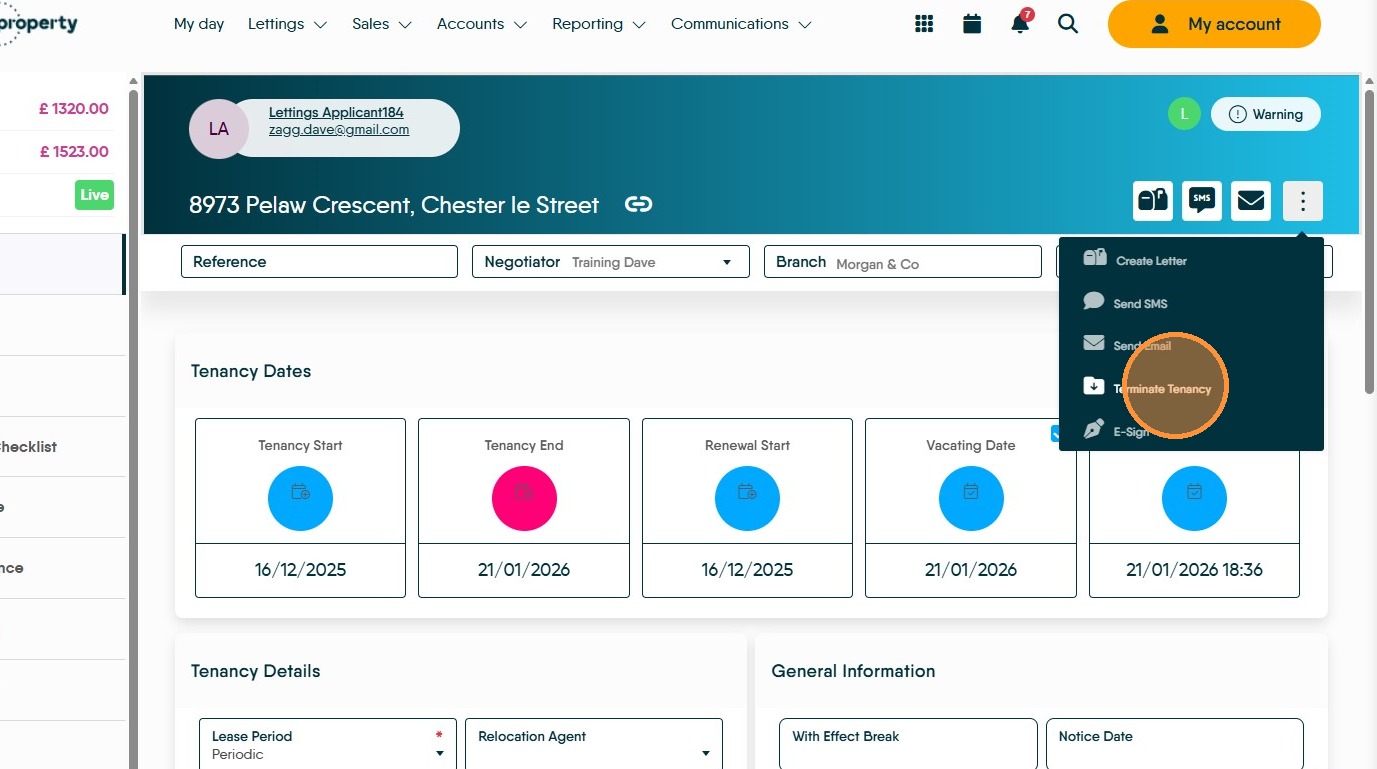Viewport: 1377px width, 769px height.
Task: Click the email envelope icon button
Action: click(x=1251, y=201)
